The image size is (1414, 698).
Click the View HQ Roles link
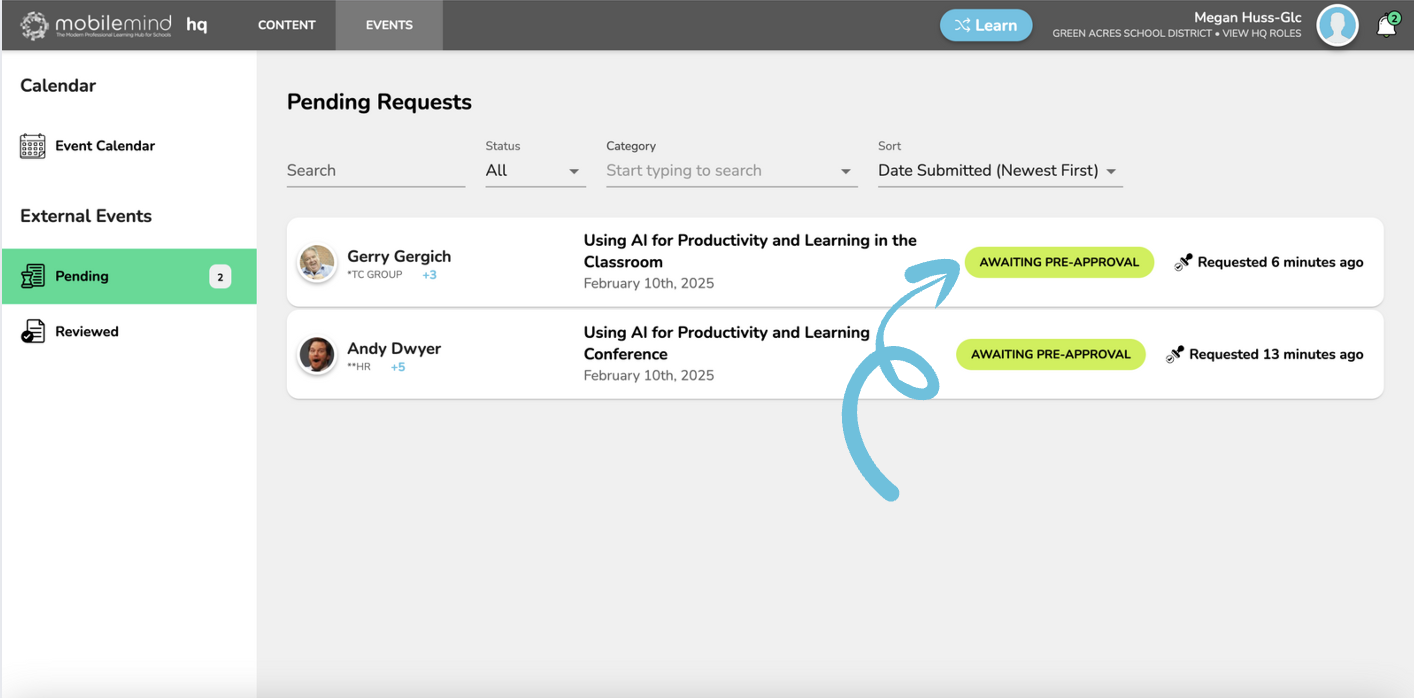click(x=1263, y=34)
